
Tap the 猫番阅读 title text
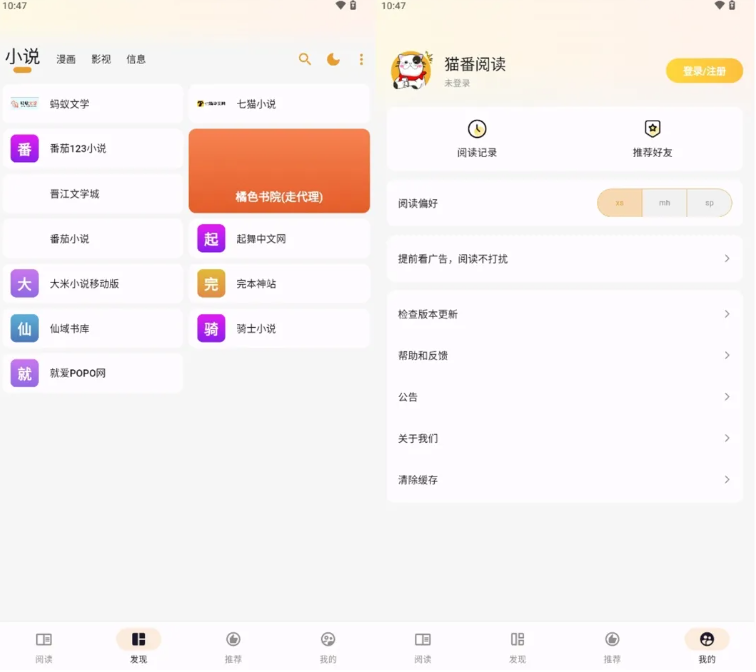[475, 64]
